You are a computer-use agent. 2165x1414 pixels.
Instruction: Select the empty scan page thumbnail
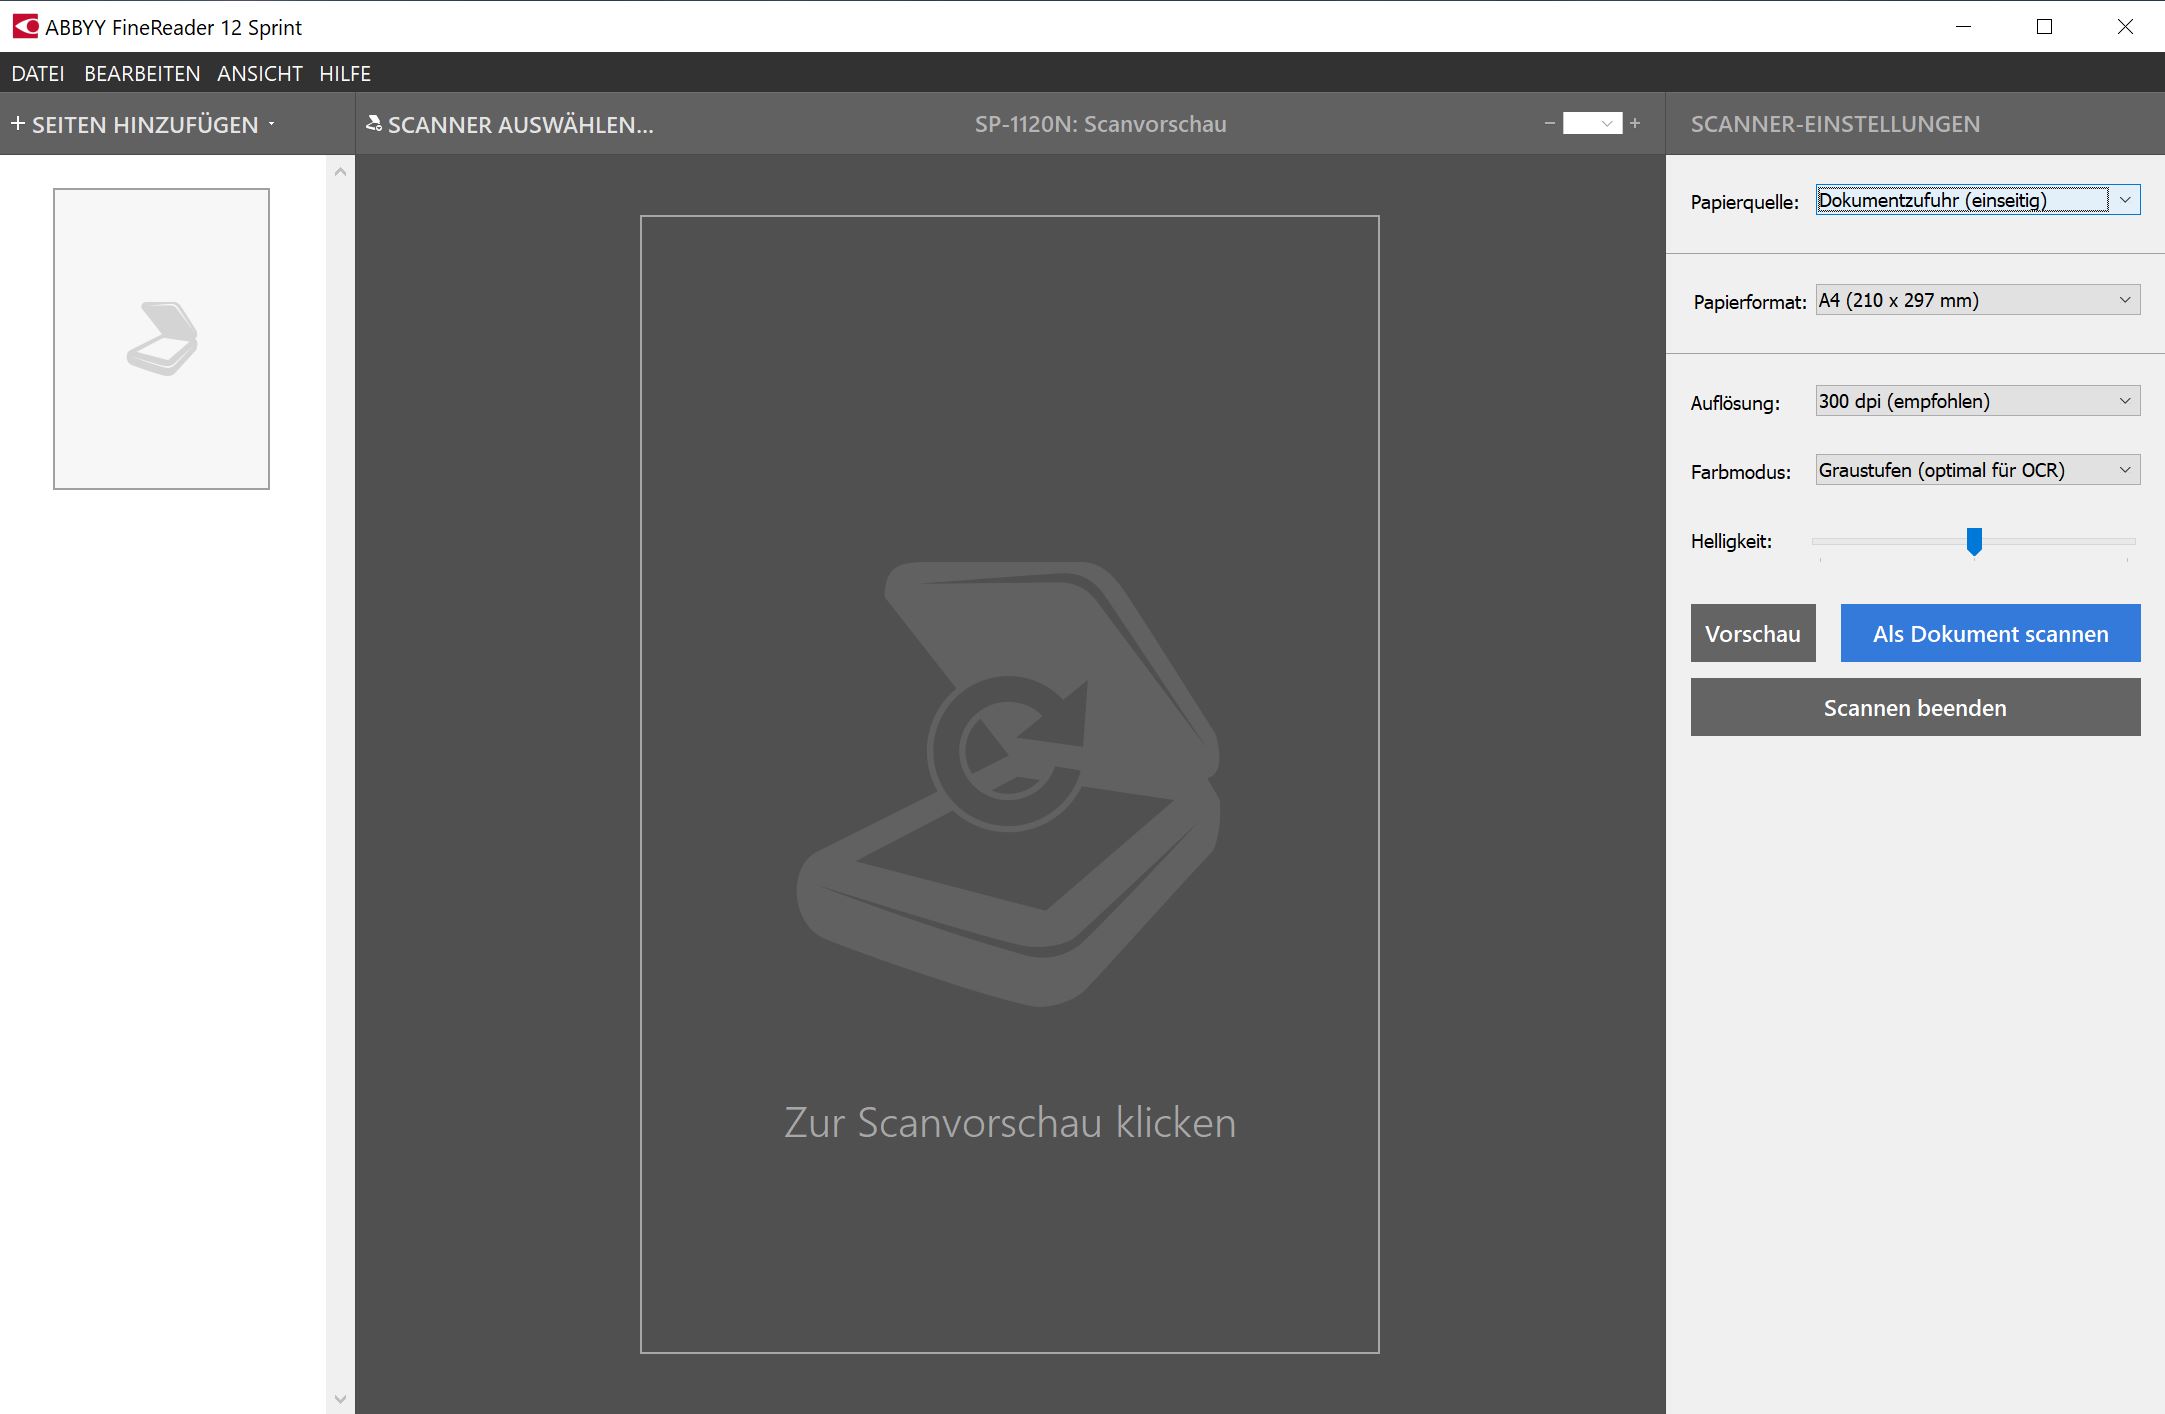pos(161,339)
